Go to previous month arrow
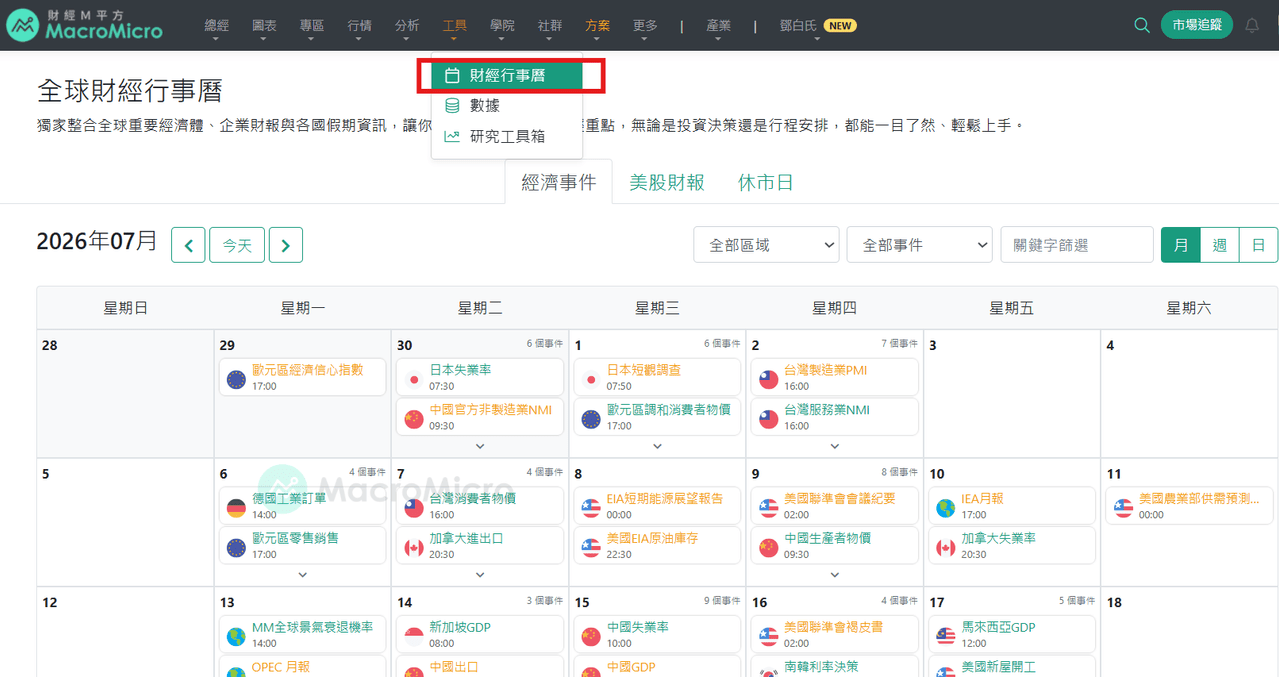1279x677 pixels. 188,245
